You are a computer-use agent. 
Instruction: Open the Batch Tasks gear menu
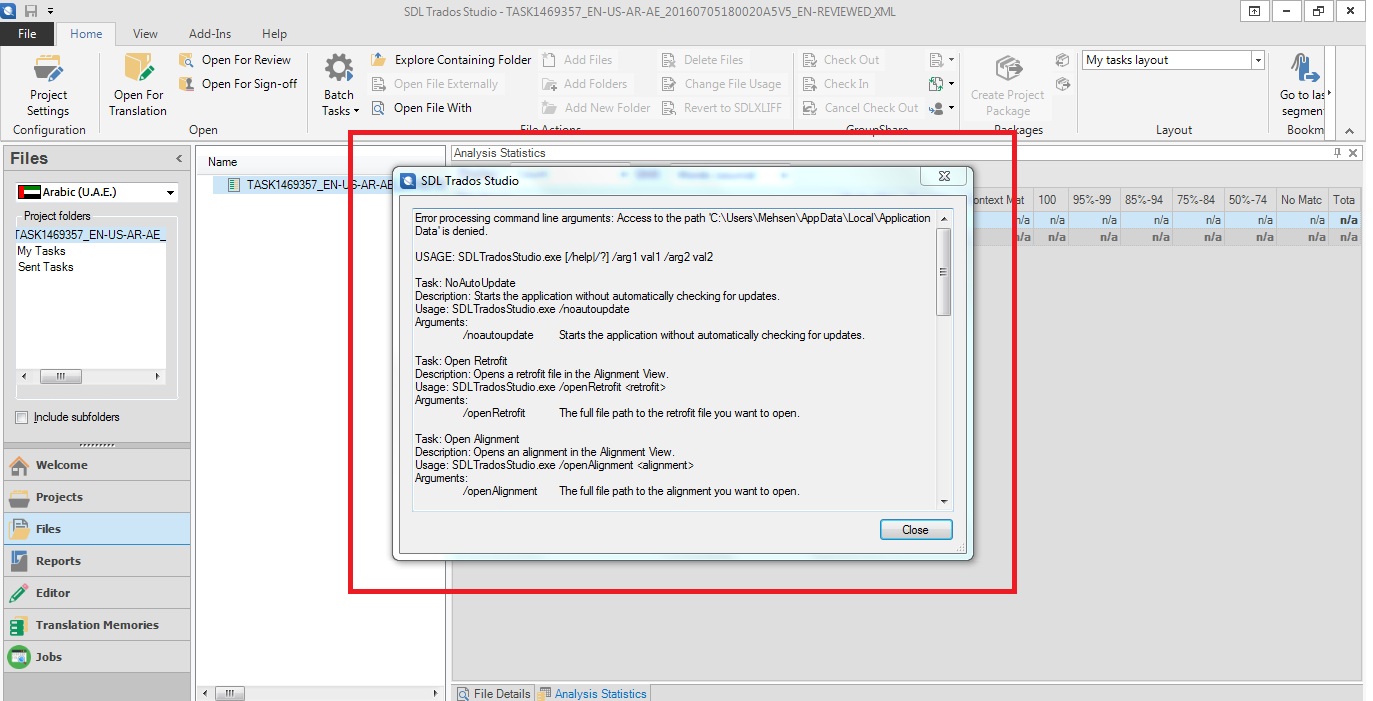click(339, 85)
